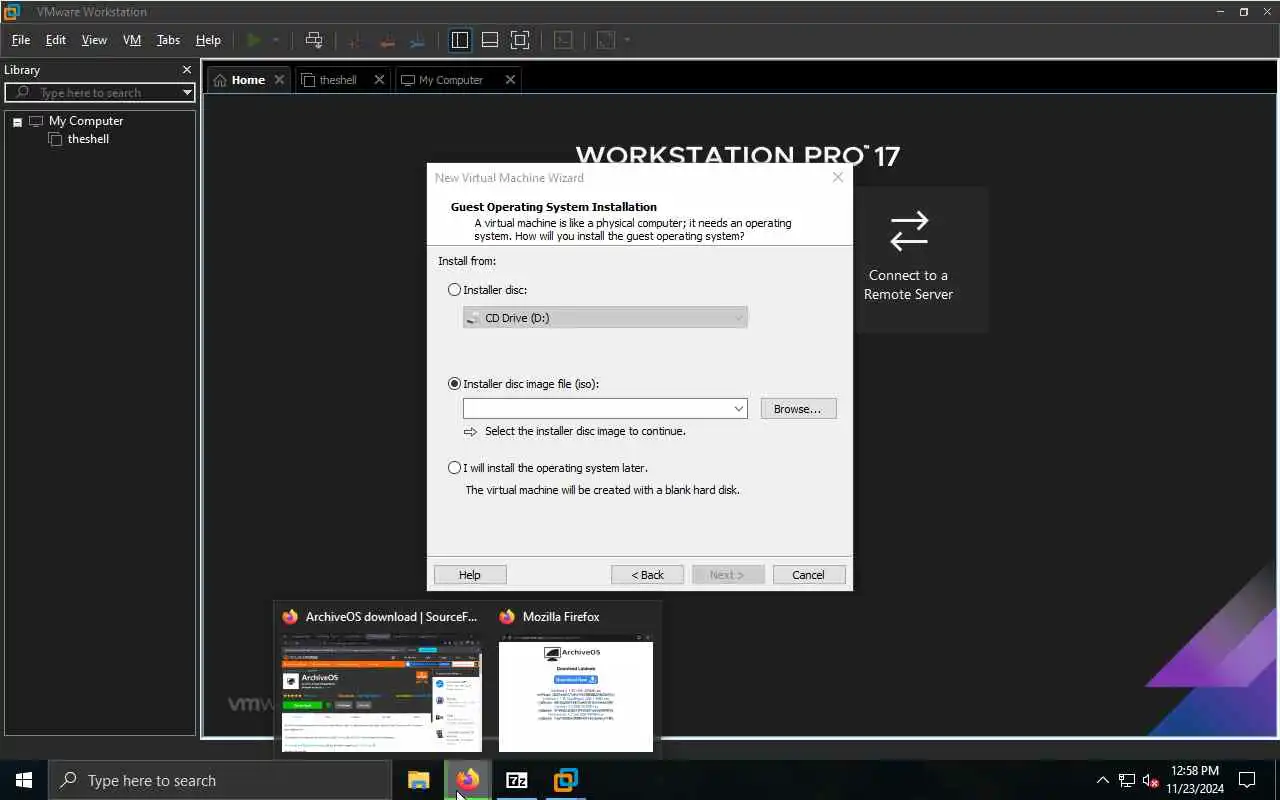Select the Installer disc radio button

(455, 290)
